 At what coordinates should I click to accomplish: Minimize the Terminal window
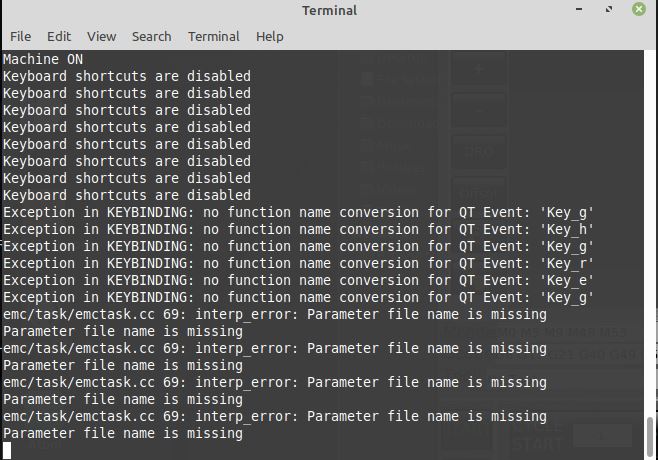tap(579, 9)
